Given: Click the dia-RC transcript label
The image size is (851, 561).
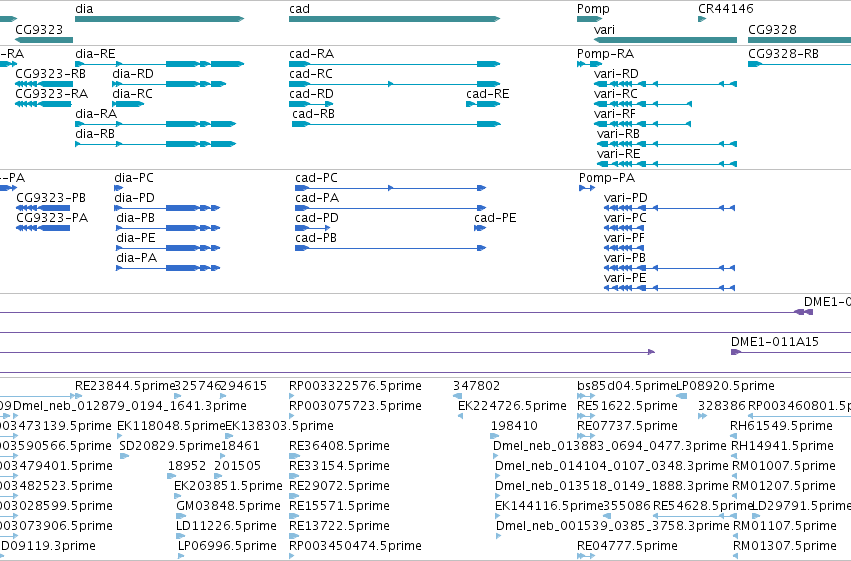Looking at the screenshot, I should (x=132, y=94).
